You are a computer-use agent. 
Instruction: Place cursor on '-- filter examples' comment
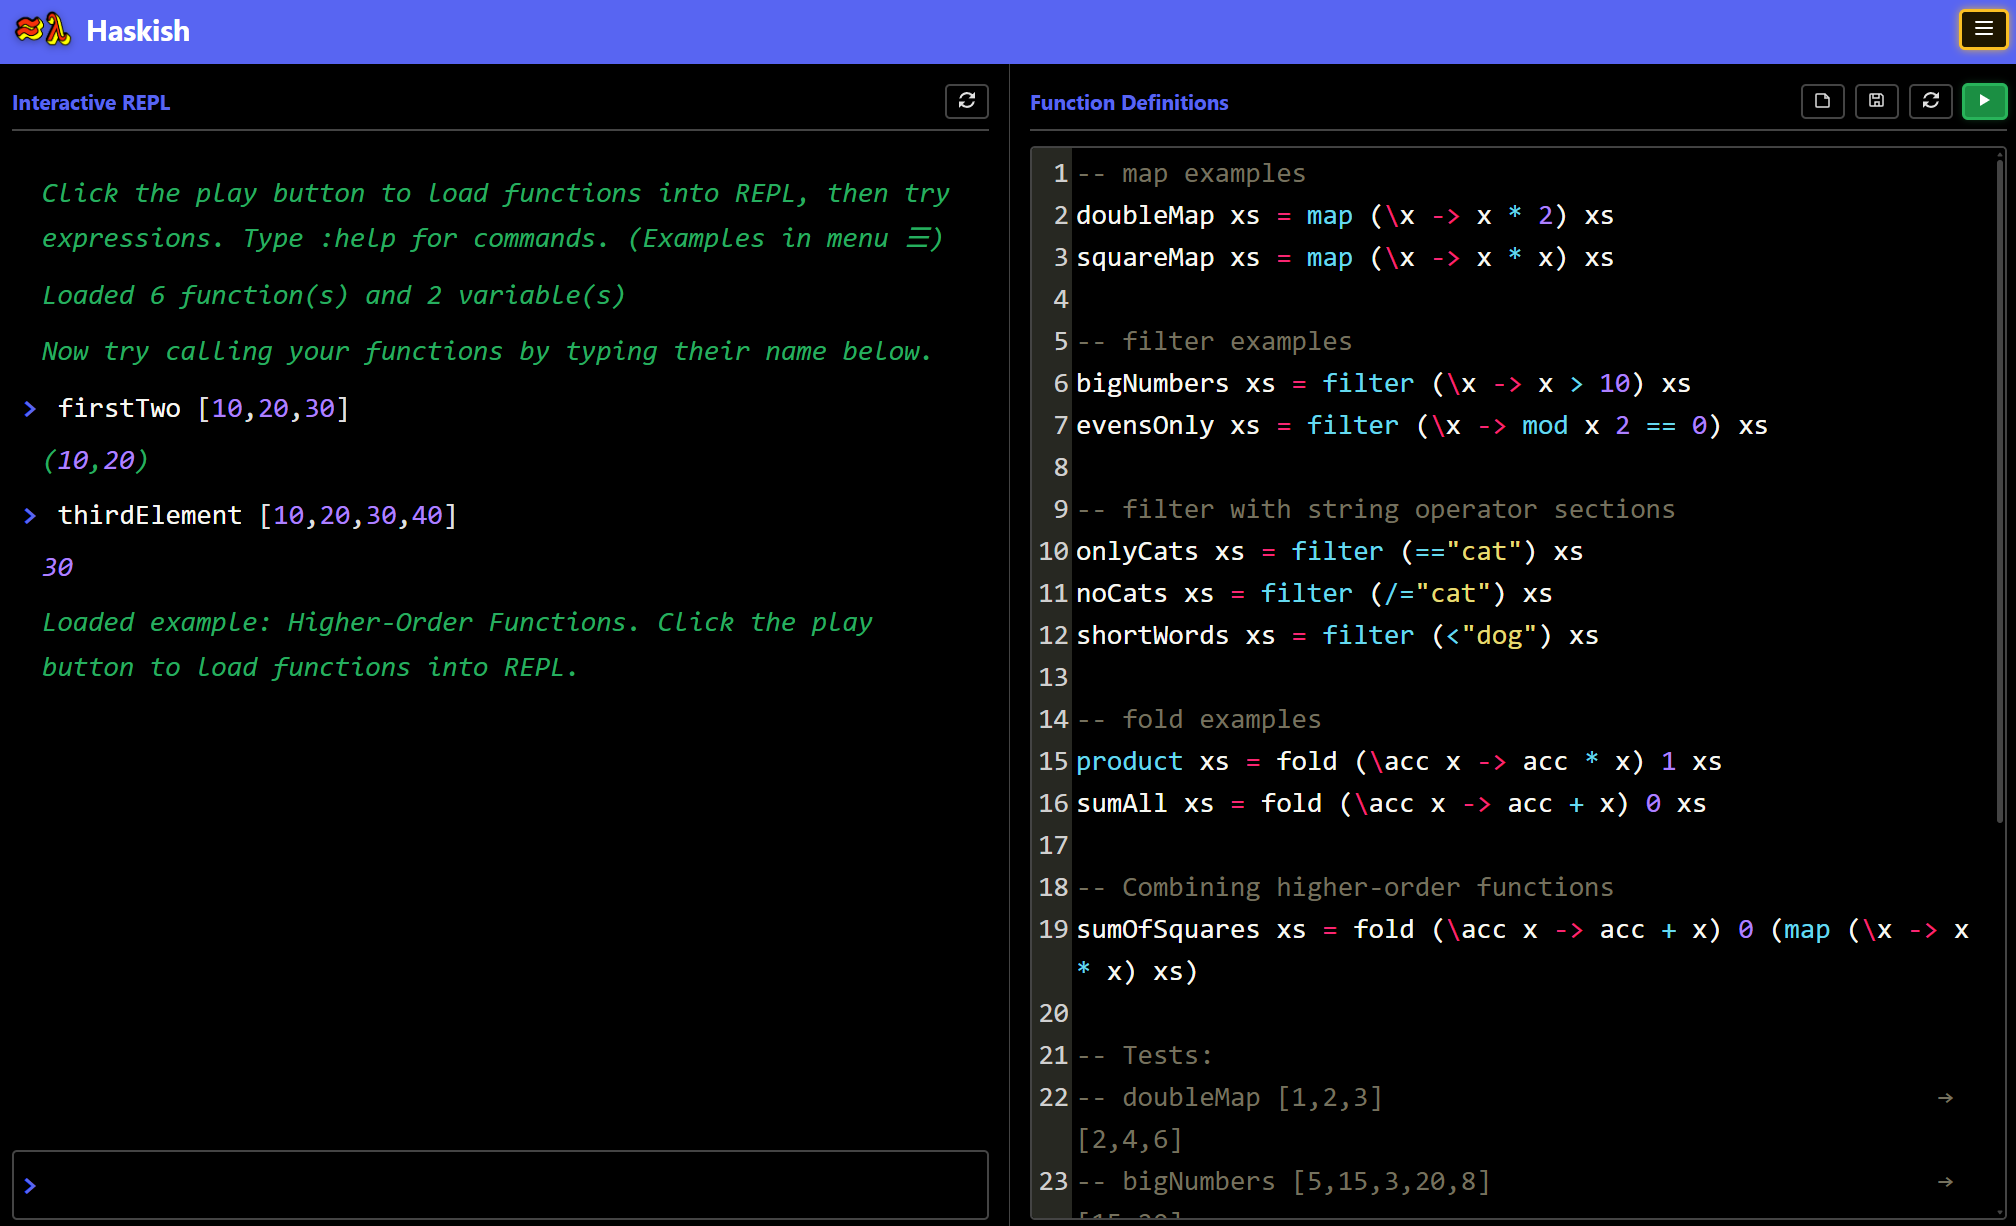coord(1214,341)
